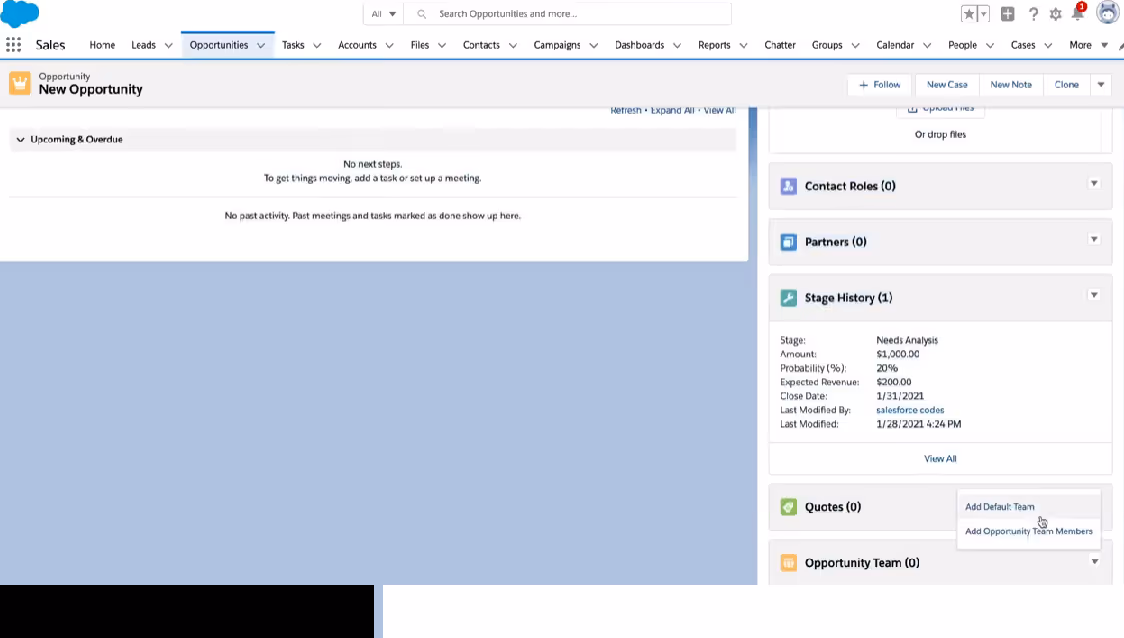Screen dimensions: 1124x638
Task: Click the salesforce codes link
Action: point(910,409)
